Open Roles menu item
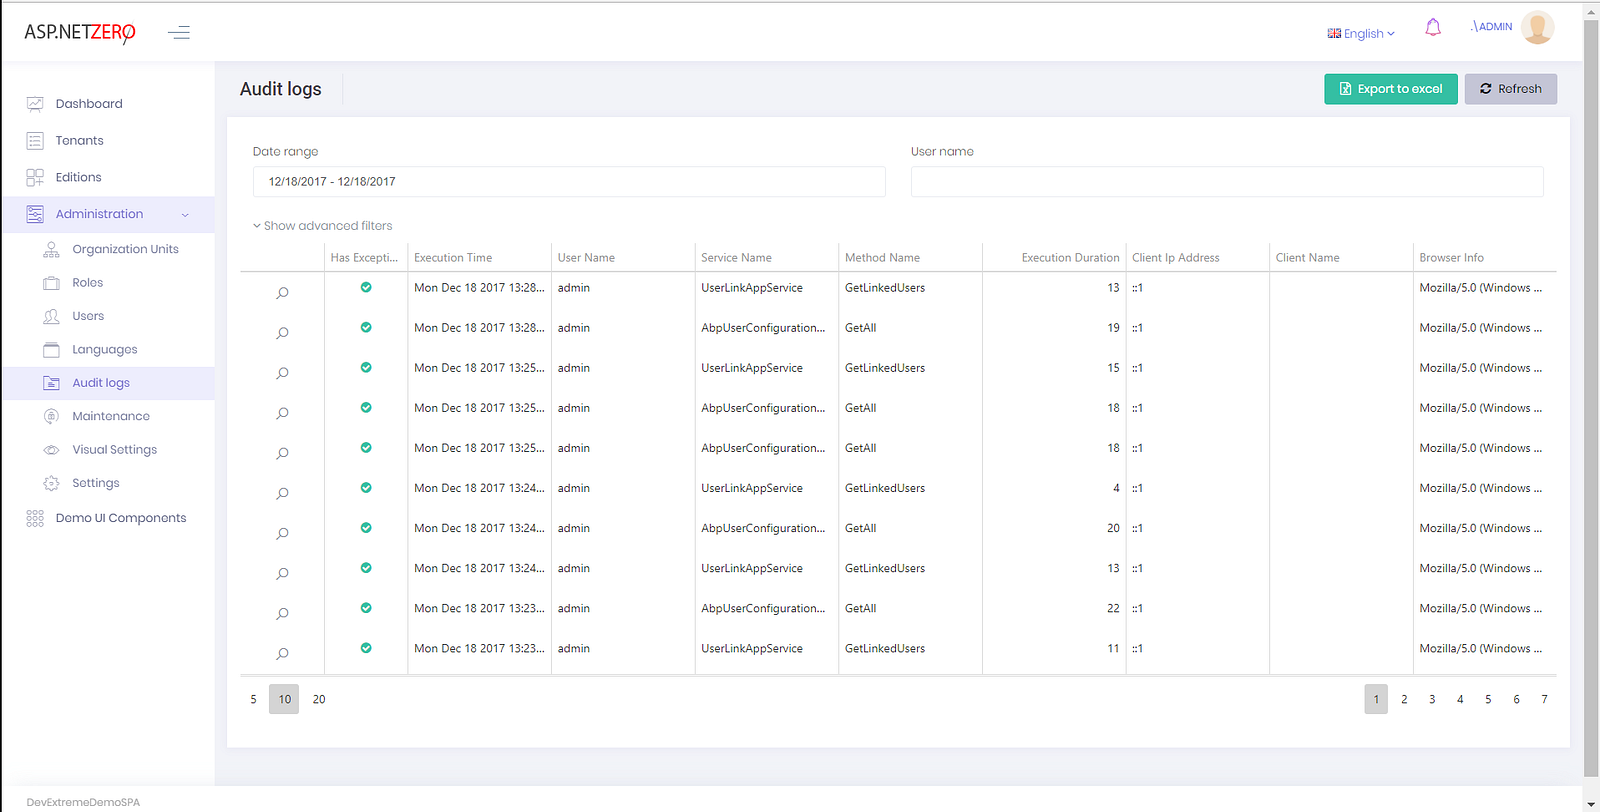Screen dimensions: 1600x812 [88, 283]
